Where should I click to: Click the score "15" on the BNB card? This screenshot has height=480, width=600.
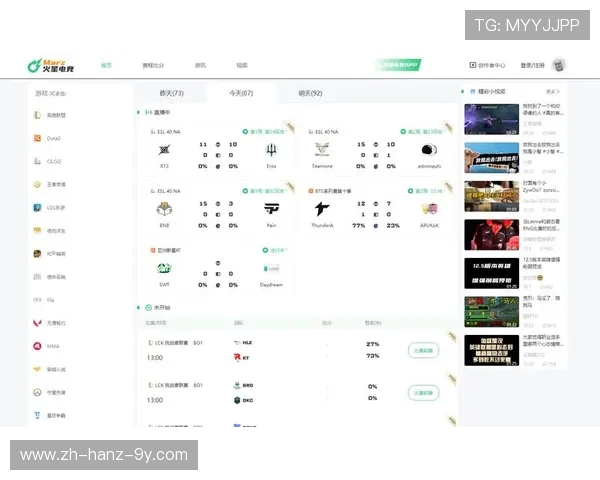(203, 204)
